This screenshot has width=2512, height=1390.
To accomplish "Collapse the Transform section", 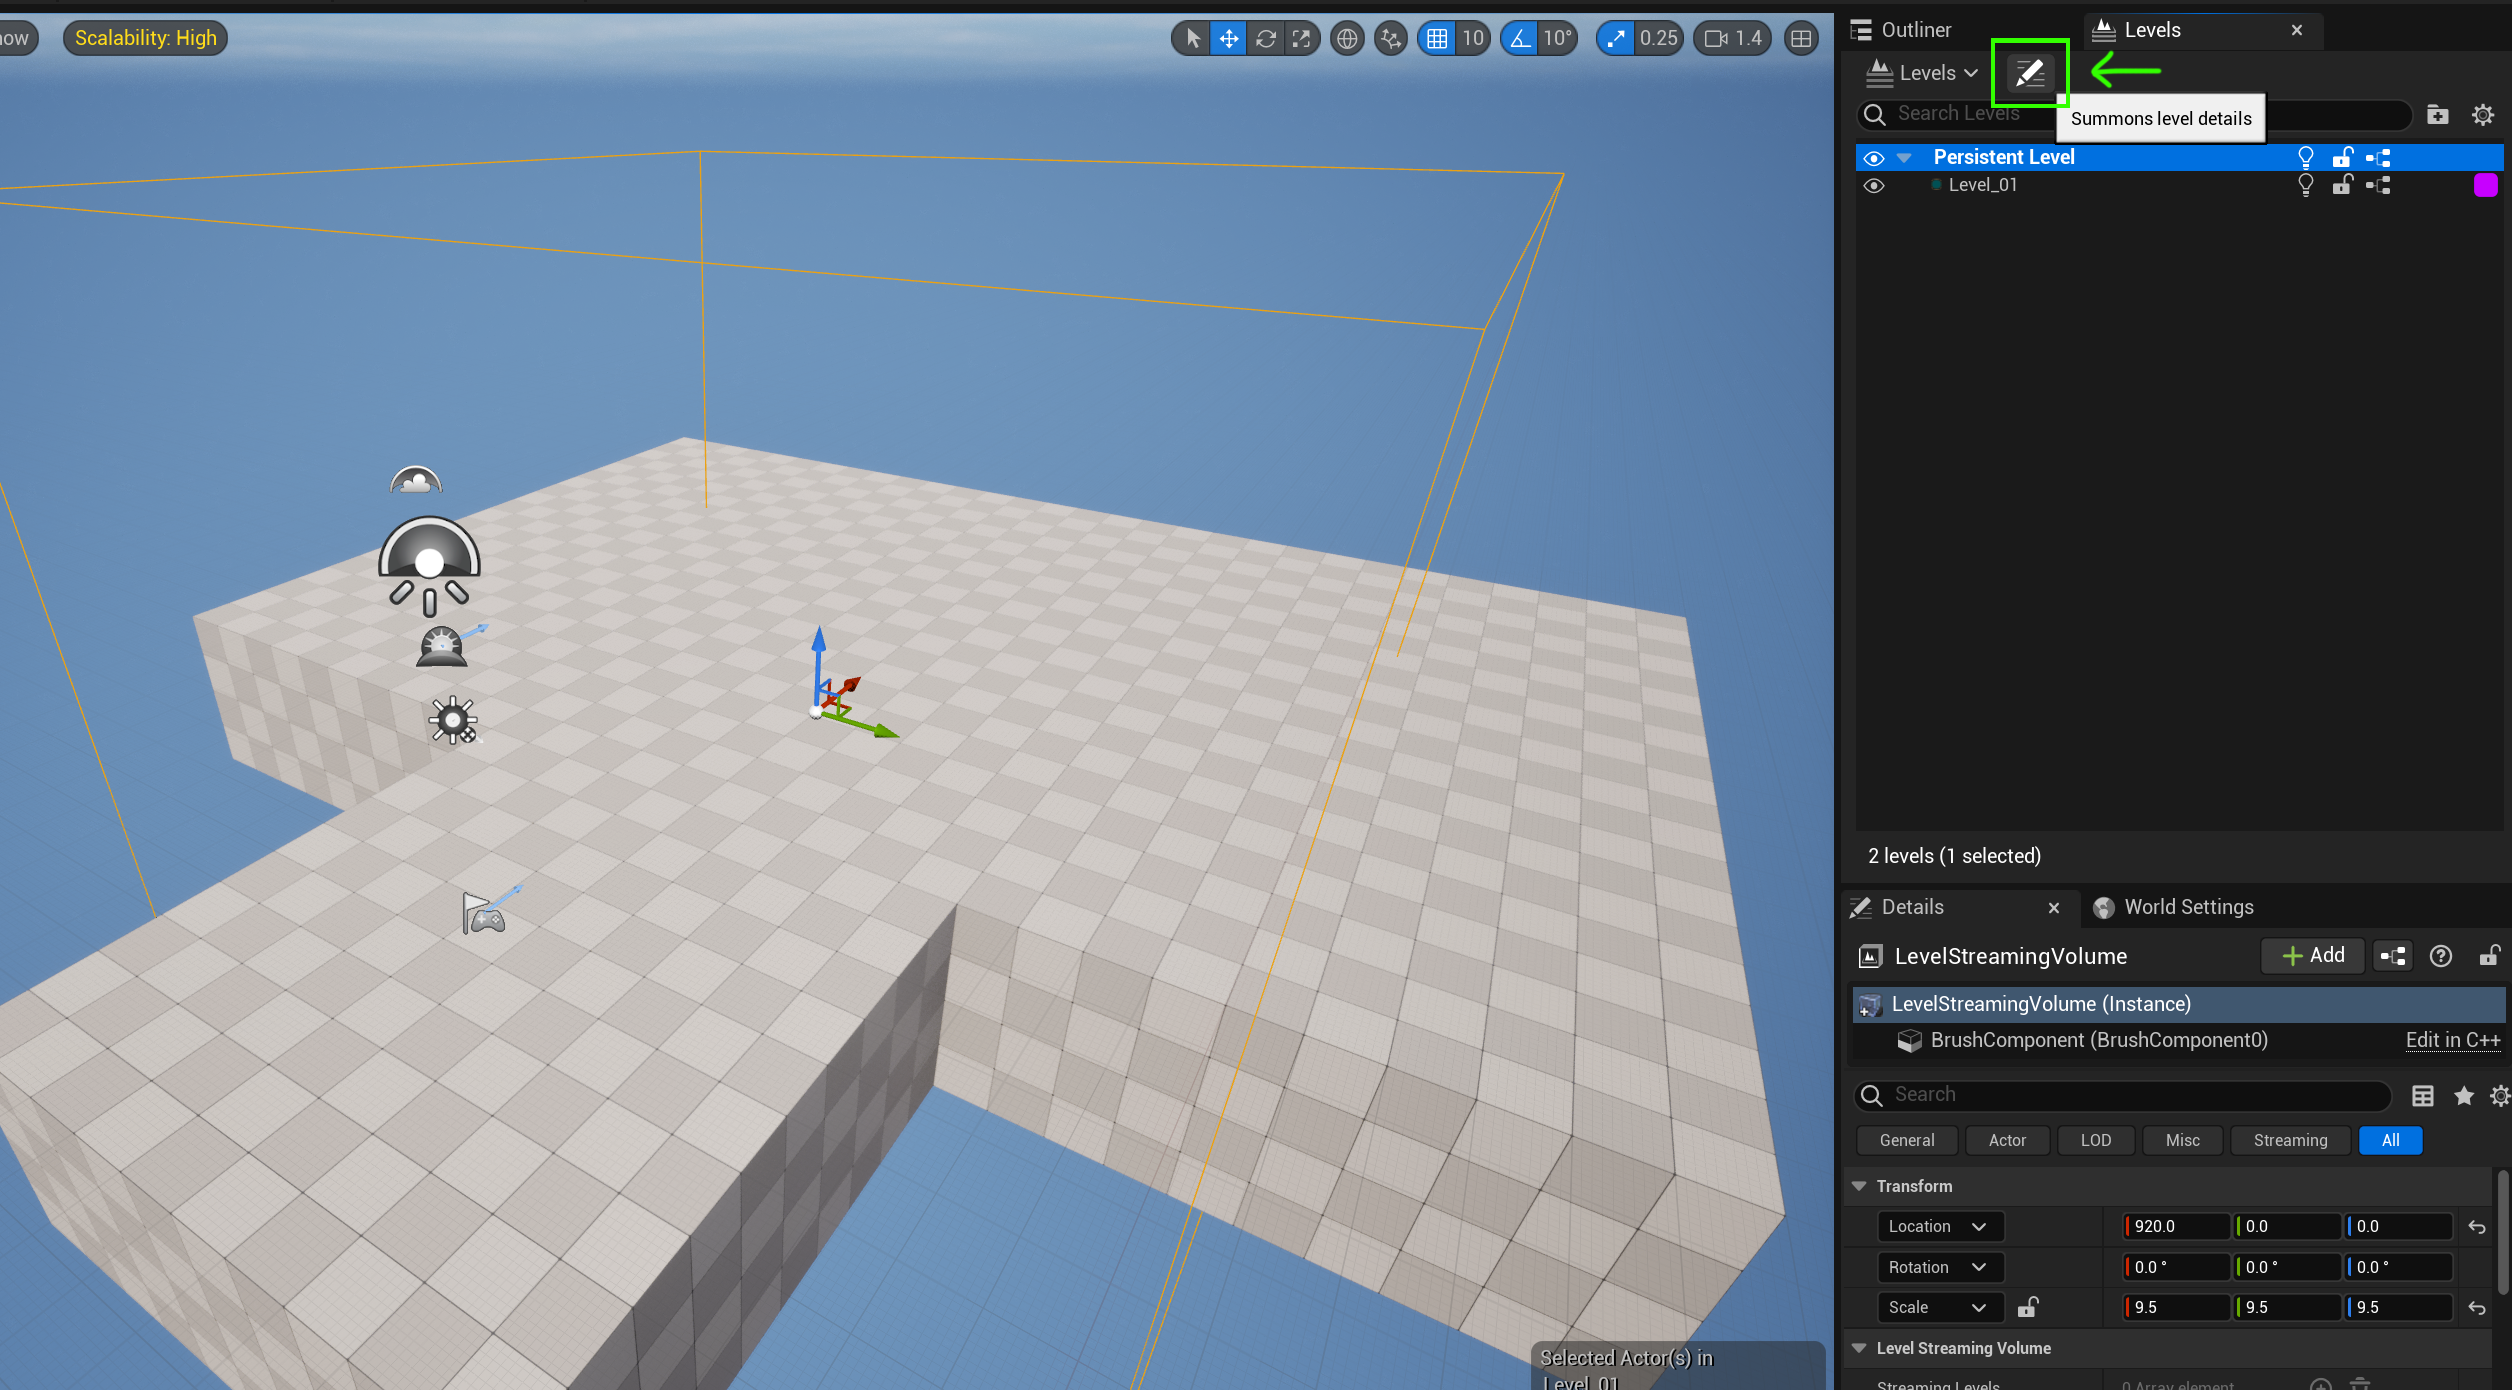I will [x=1859, y=1186].
